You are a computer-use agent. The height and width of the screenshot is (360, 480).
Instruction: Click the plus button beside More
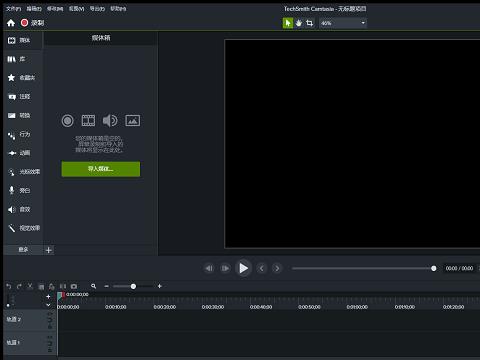[49, 250]
